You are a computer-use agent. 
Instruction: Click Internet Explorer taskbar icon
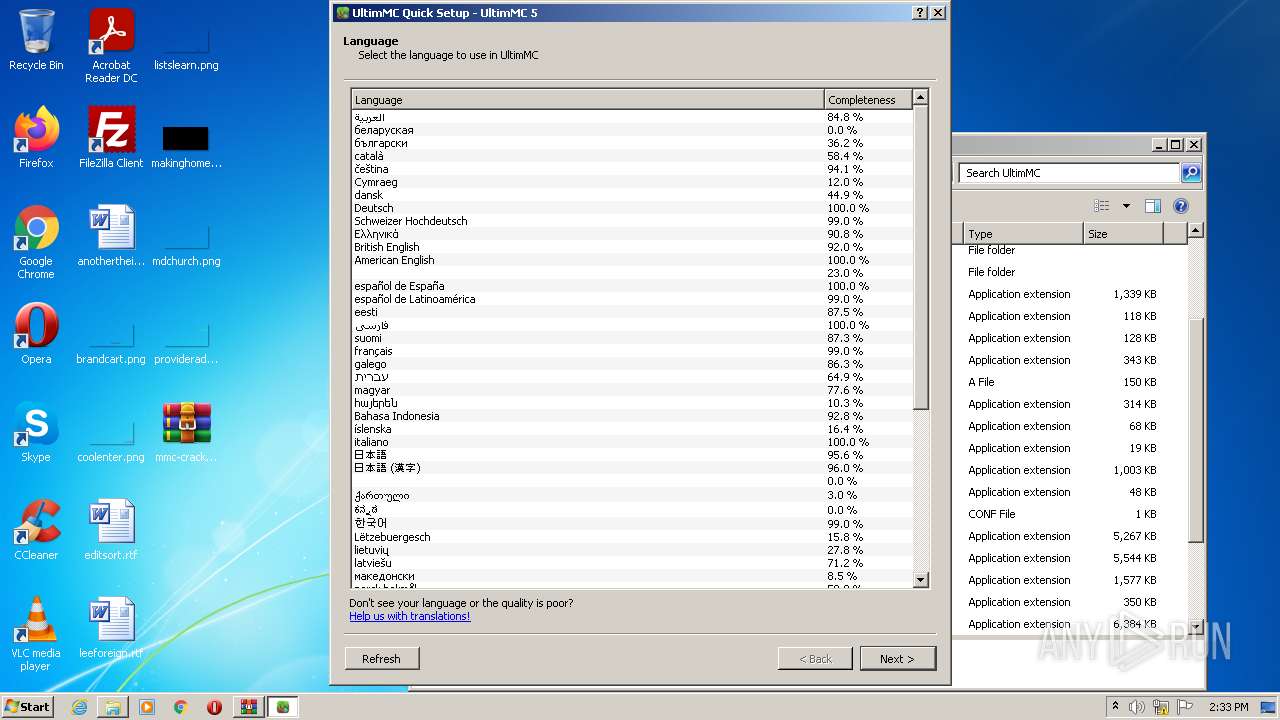tap(79, 707)
